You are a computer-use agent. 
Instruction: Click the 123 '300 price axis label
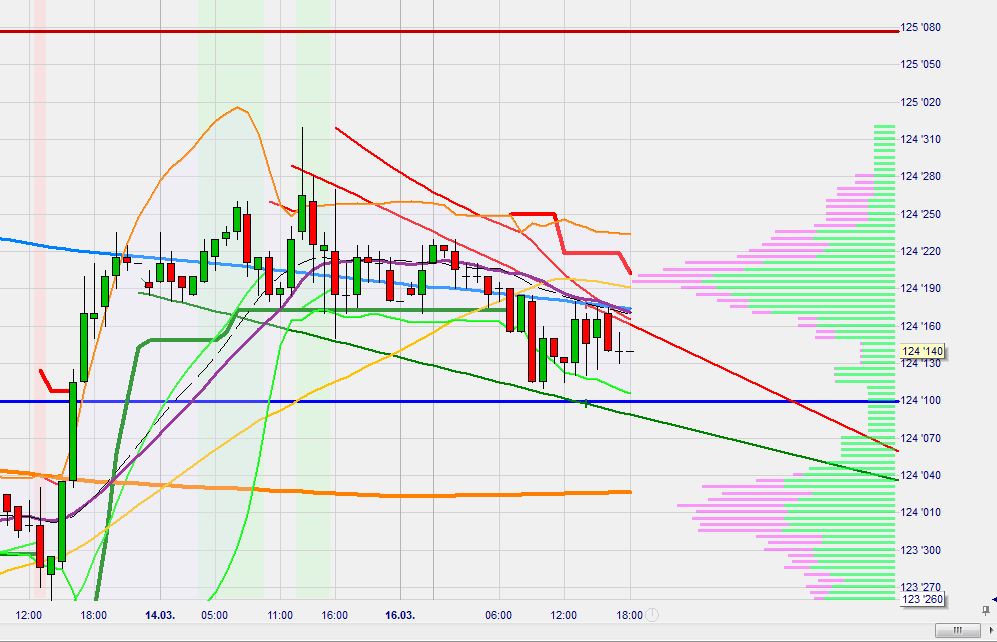pos(920,550)
